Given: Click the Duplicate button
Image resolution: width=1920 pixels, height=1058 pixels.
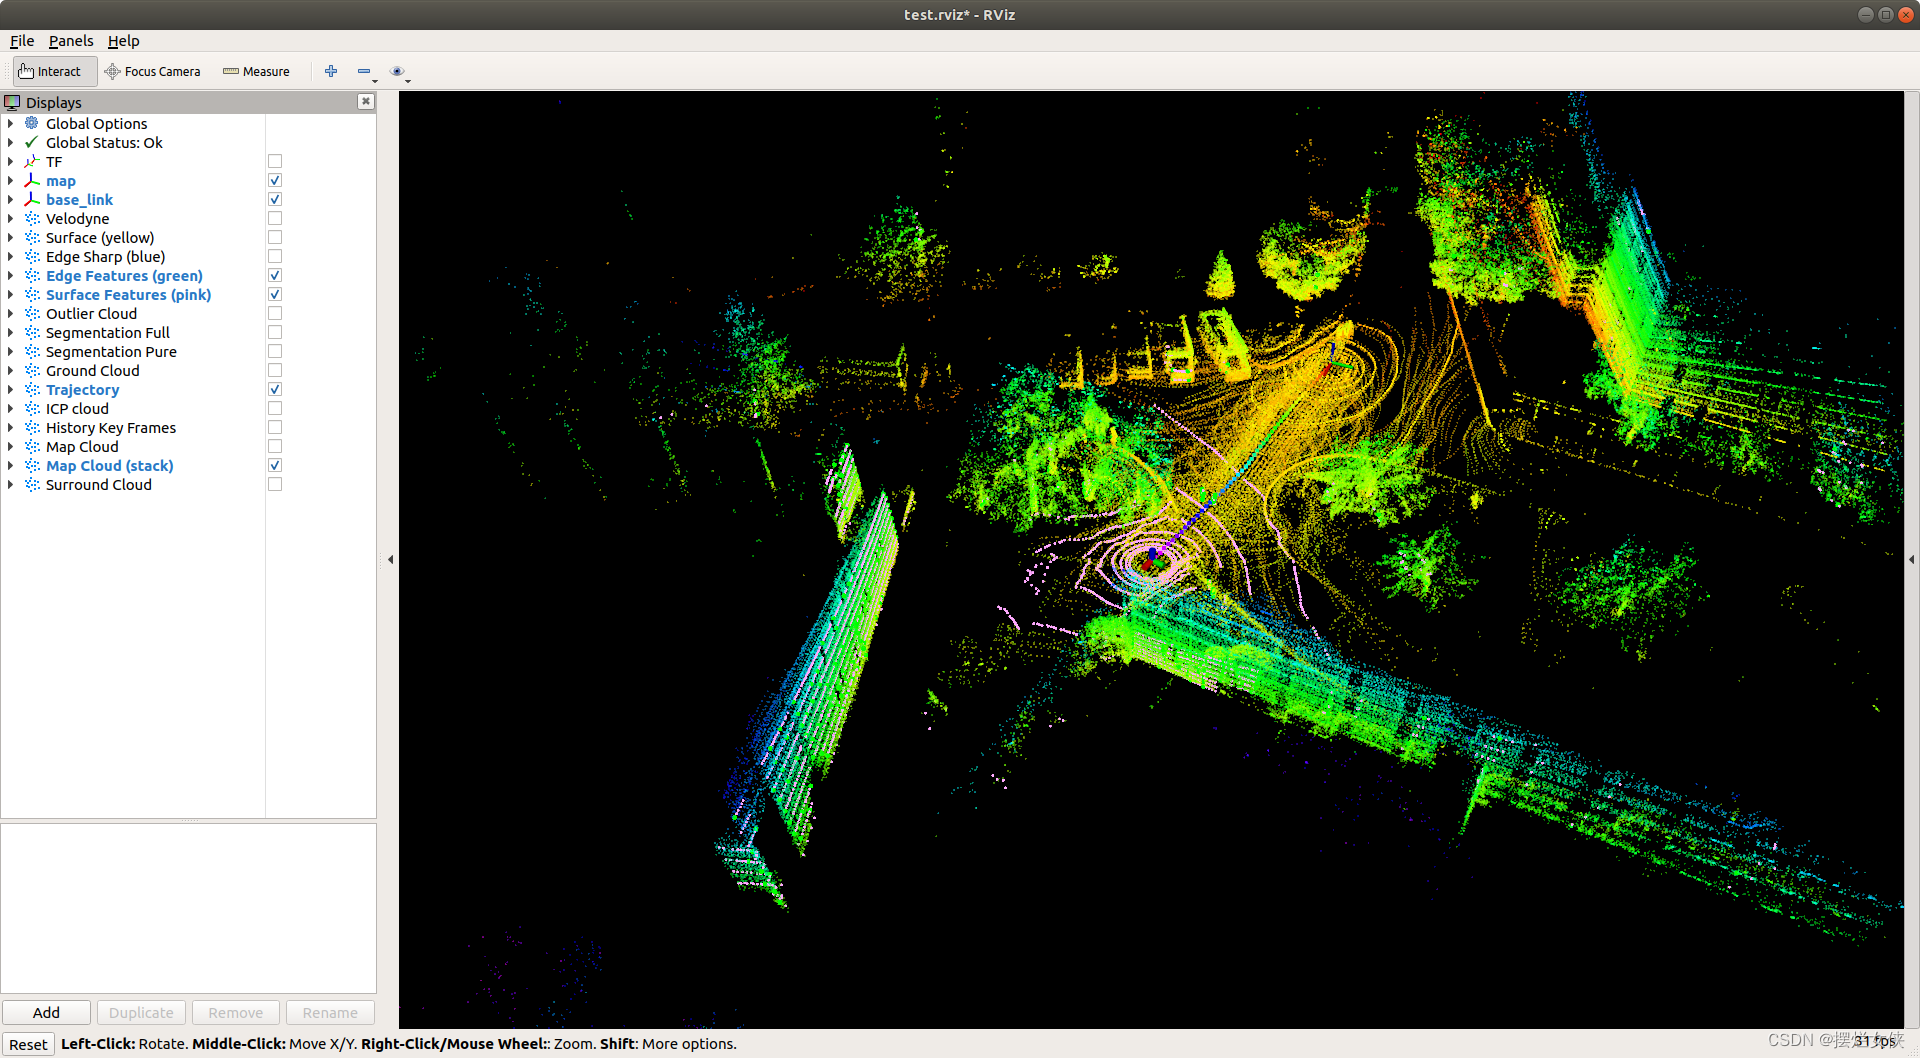Looking at the screenshot, I should [x=141, y=1012].
